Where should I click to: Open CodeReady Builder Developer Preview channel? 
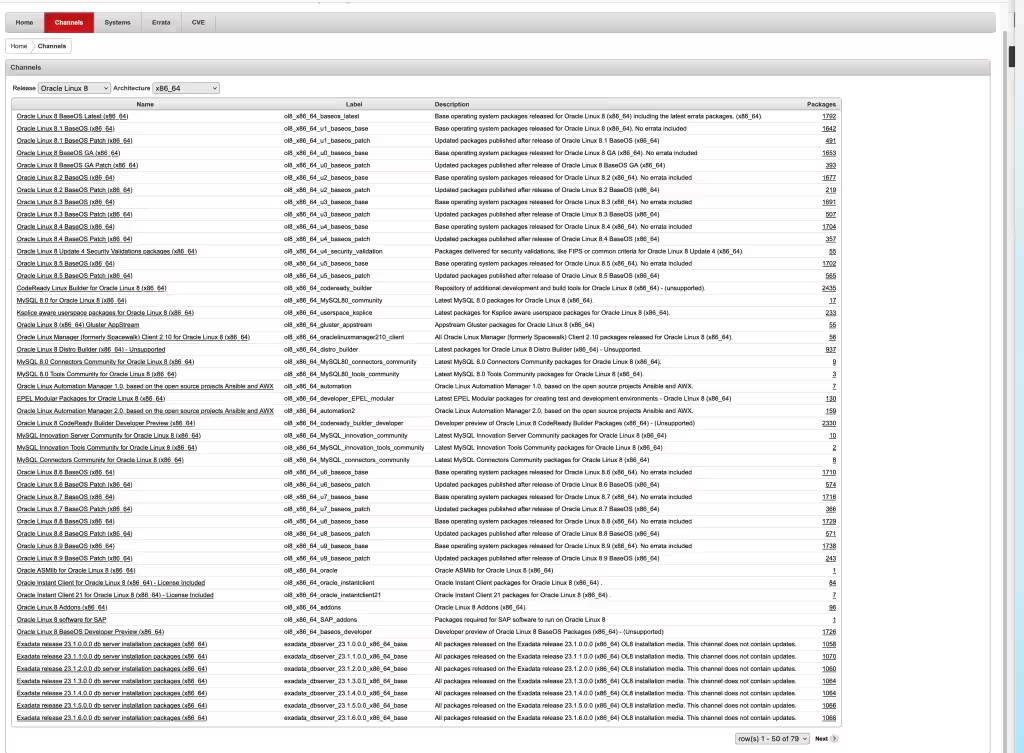click(x=106, y=423)
